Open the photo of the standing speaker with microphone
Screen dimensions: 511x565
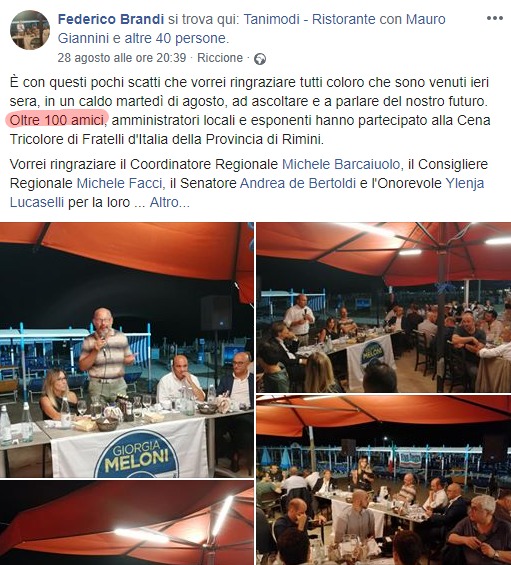[x=126, y=350]
